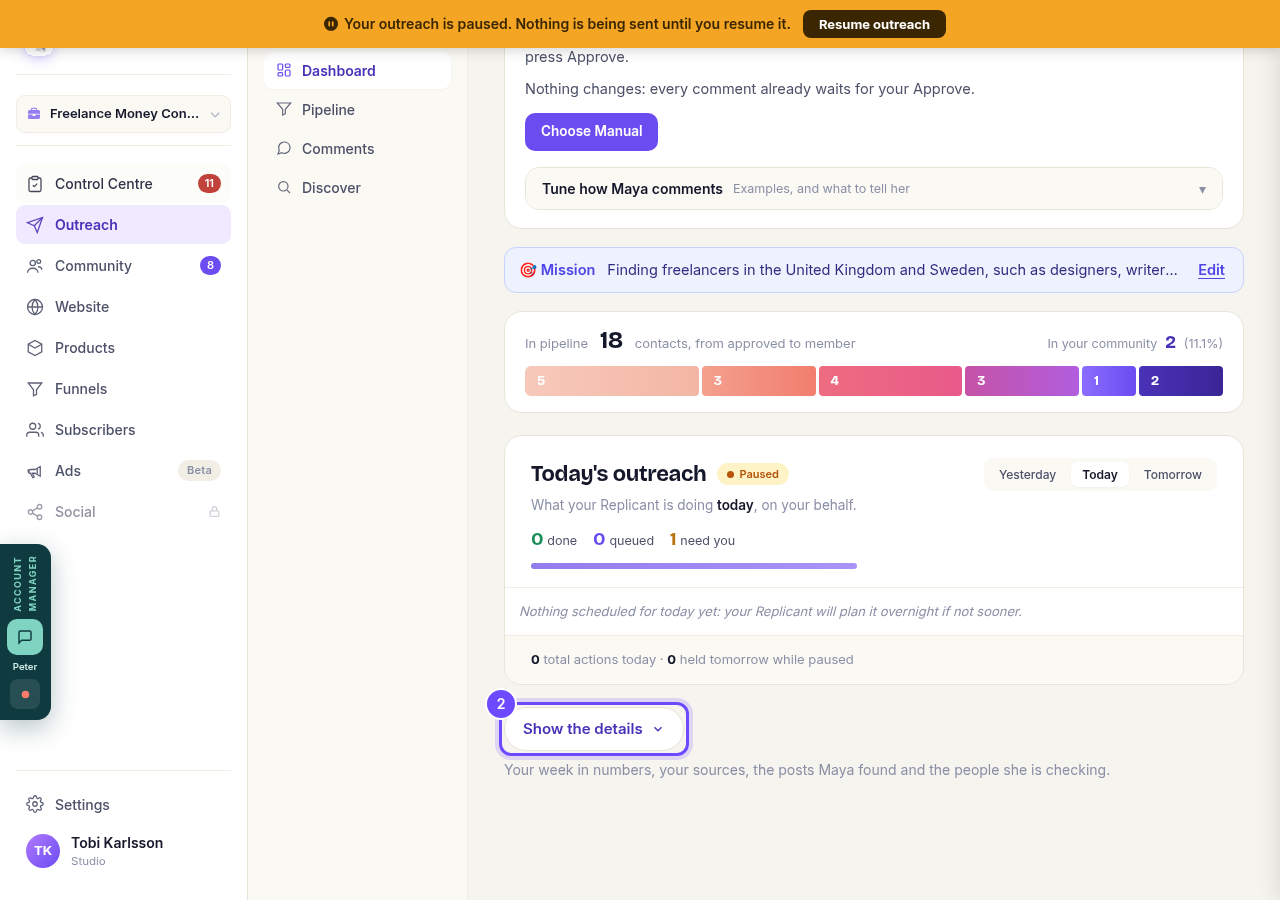Switch to the Yesterday tab
This screenshot has height=900, width=1280.
[1027, 475]
